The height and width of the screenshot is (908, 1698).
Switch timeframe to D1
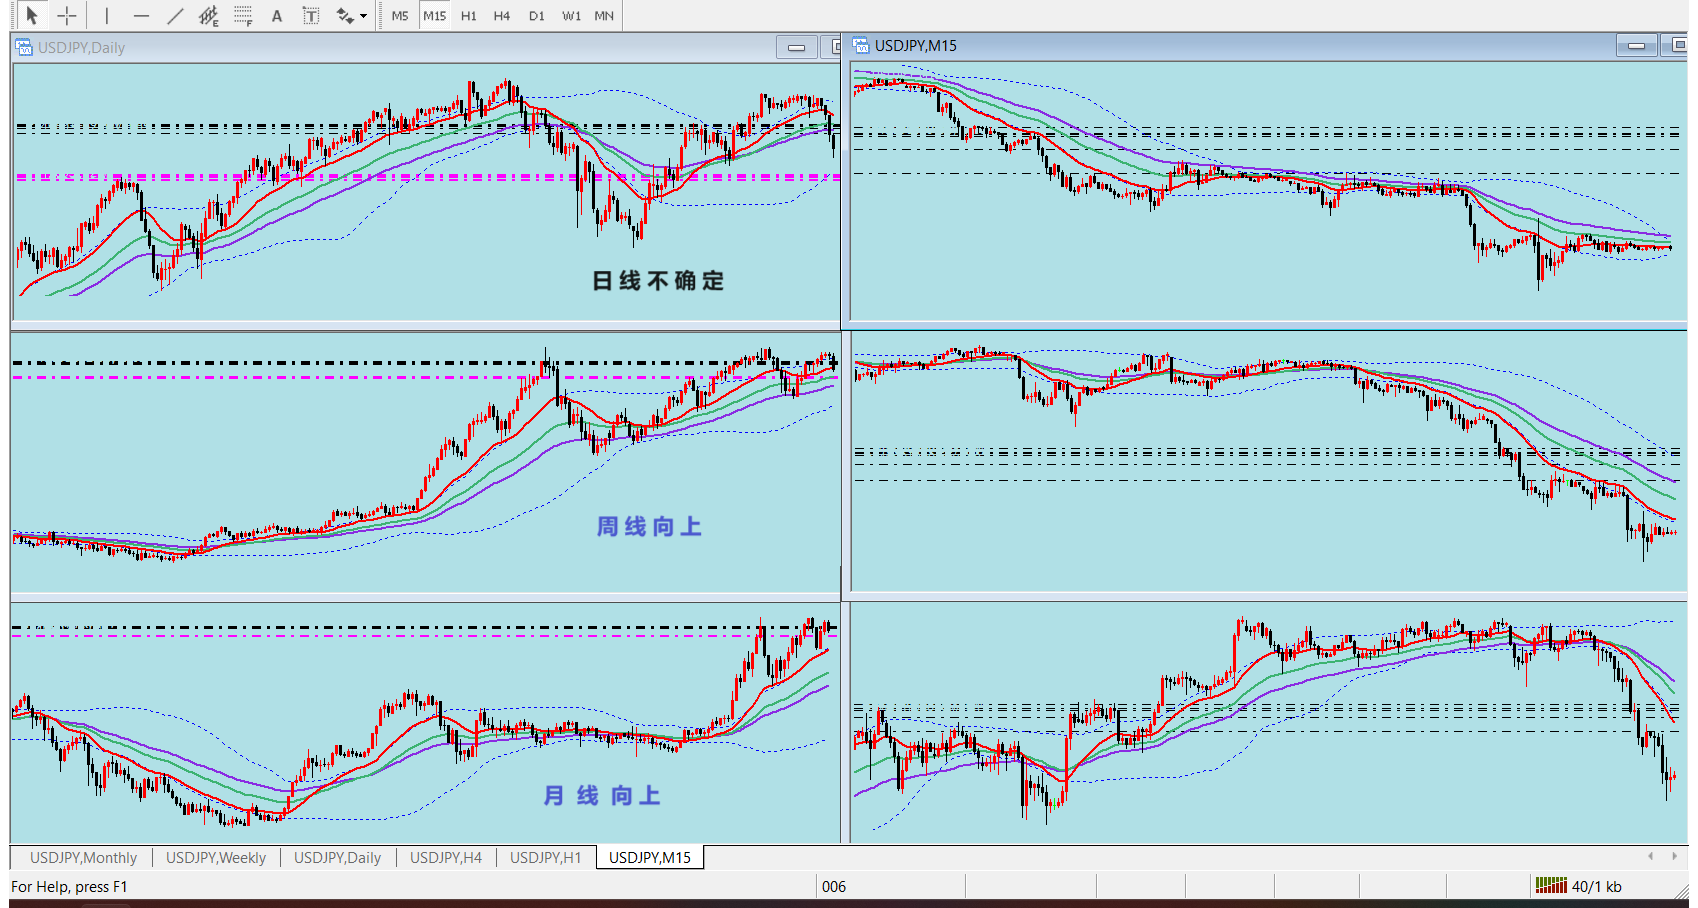[x=537, y=15]
